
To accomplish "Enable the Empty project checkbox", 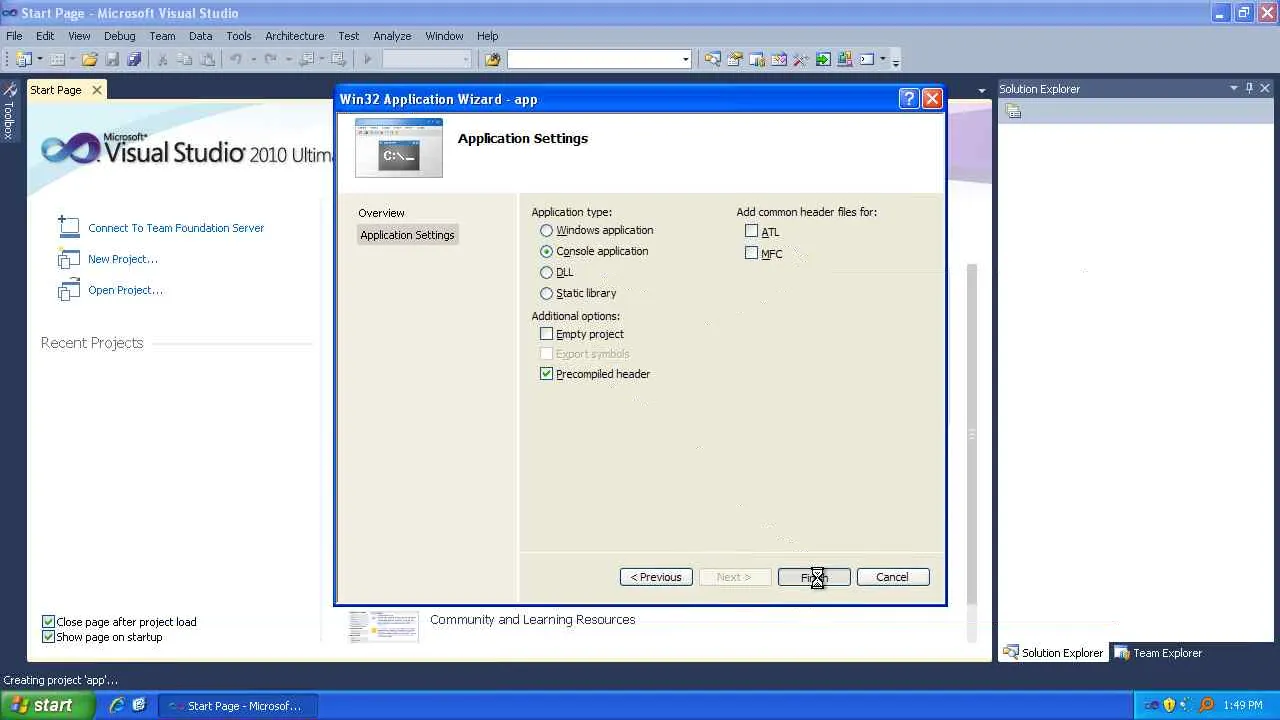I will click(x=546, y=334).
